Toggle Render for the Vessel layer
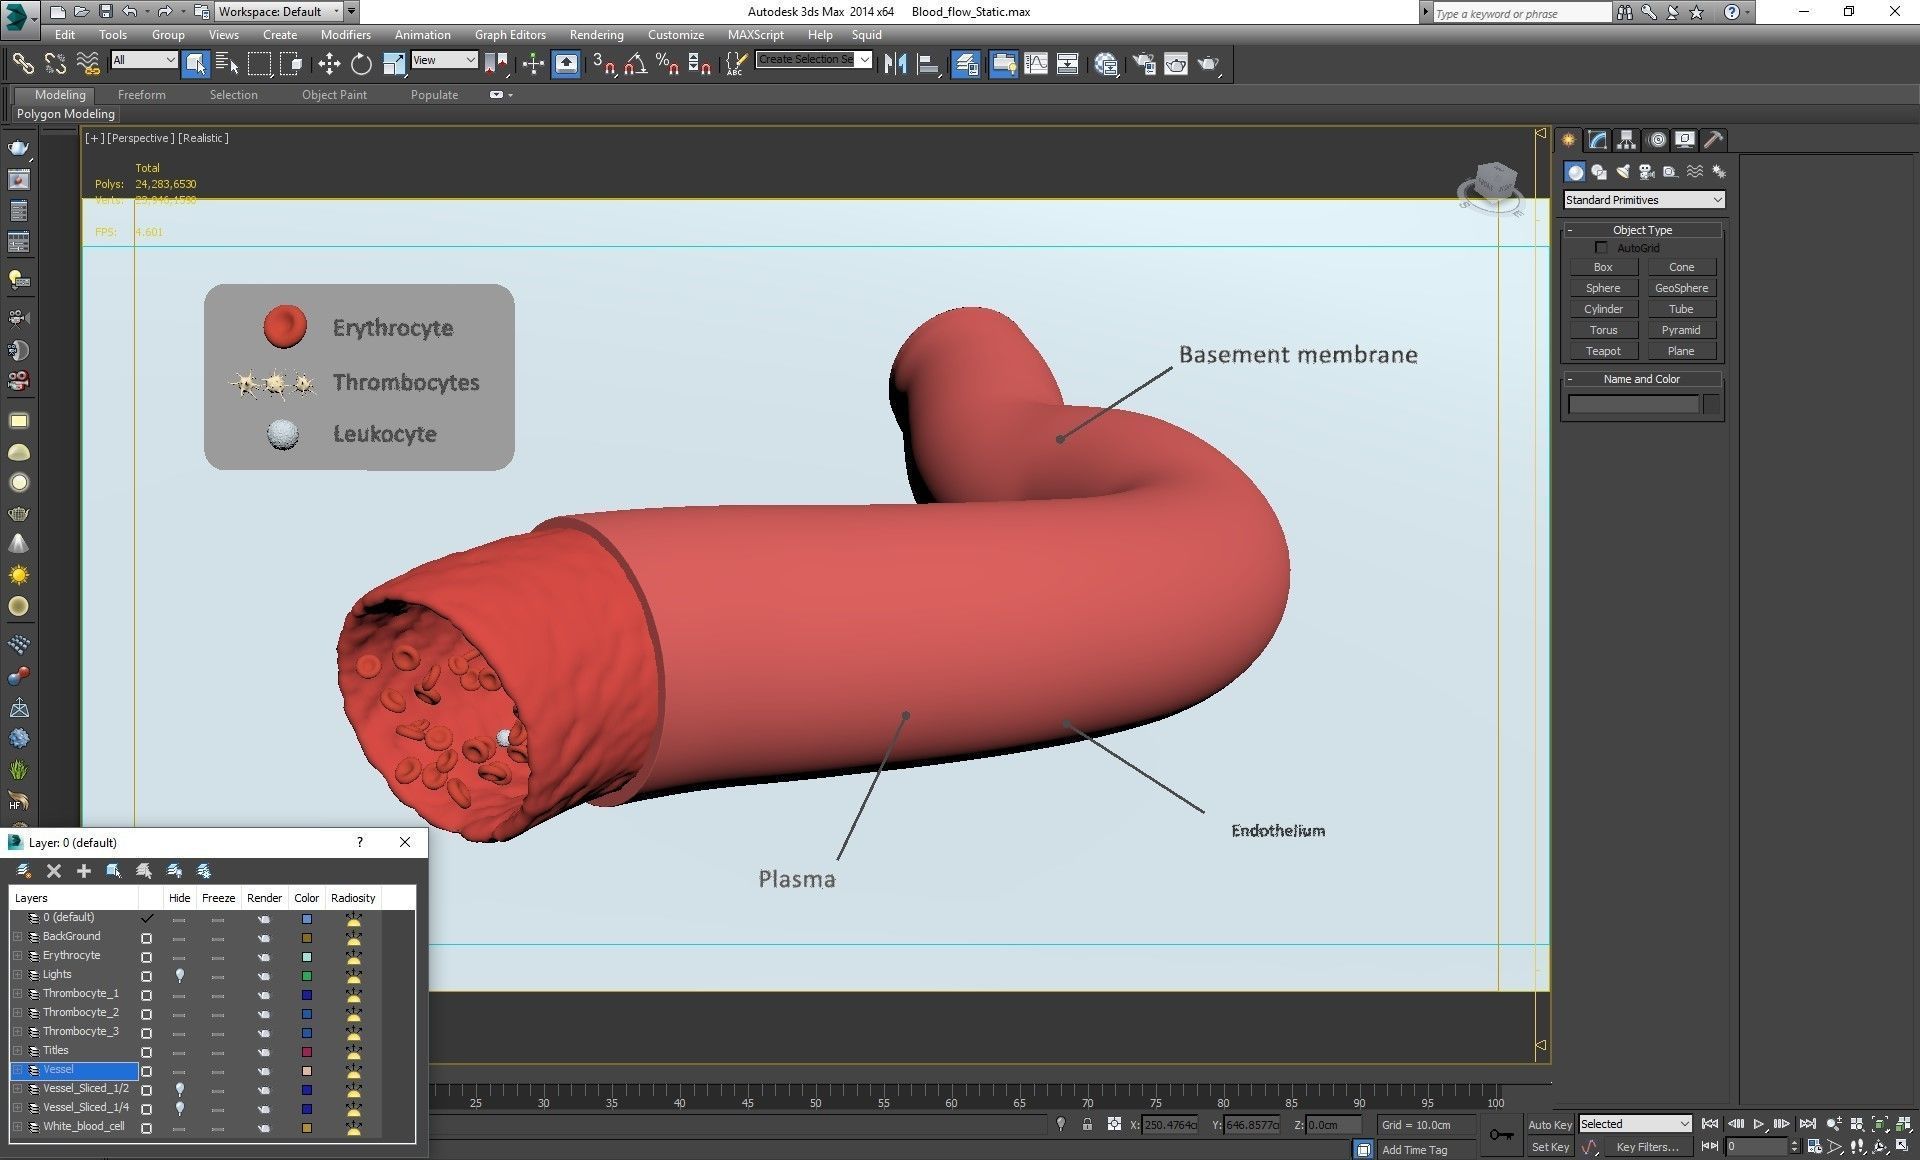Screen dimensions: 1920x1160 pyautogui.click(x=264, y=1071)
